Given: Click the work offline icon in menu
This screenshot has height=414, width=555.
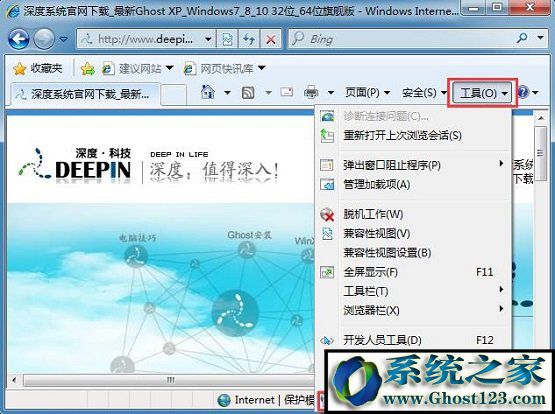Looking at the screenshot, I should tap(327, 214).
